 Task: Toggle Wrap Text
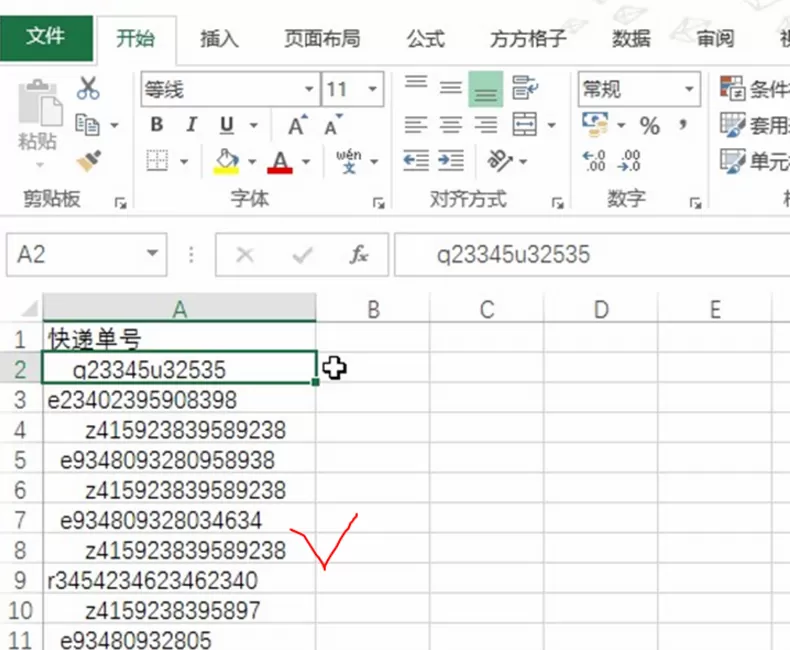(x=525, y=88)
